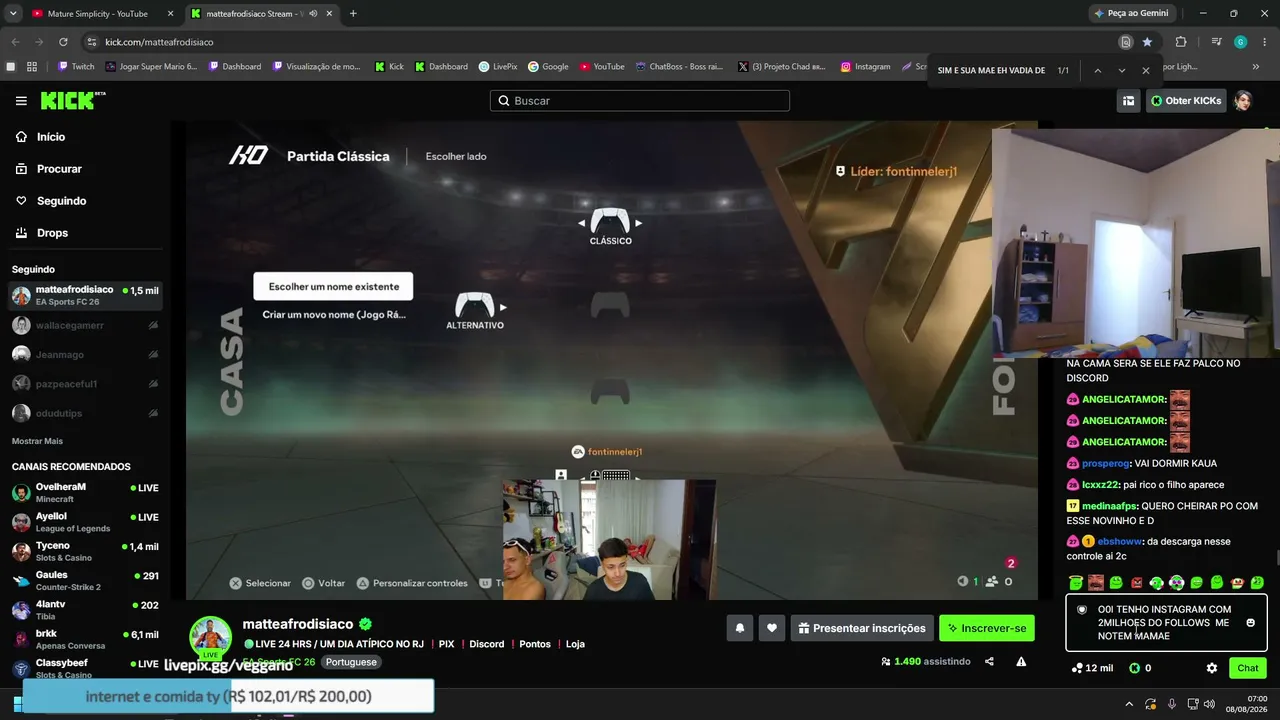Open the Kick sidebar hamburger menu

click(x=21, y=101)
